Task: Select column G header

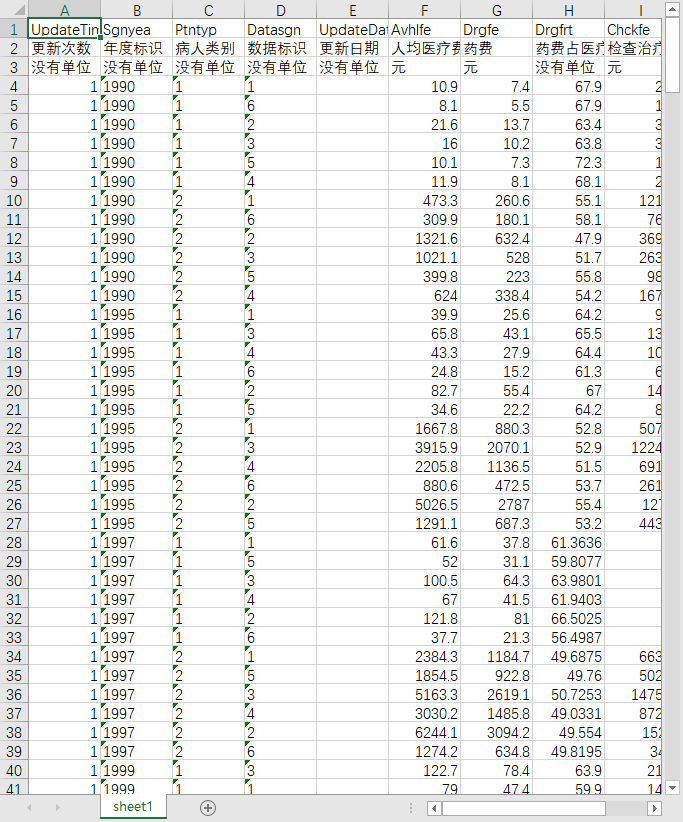Action: tap(496, 10)
